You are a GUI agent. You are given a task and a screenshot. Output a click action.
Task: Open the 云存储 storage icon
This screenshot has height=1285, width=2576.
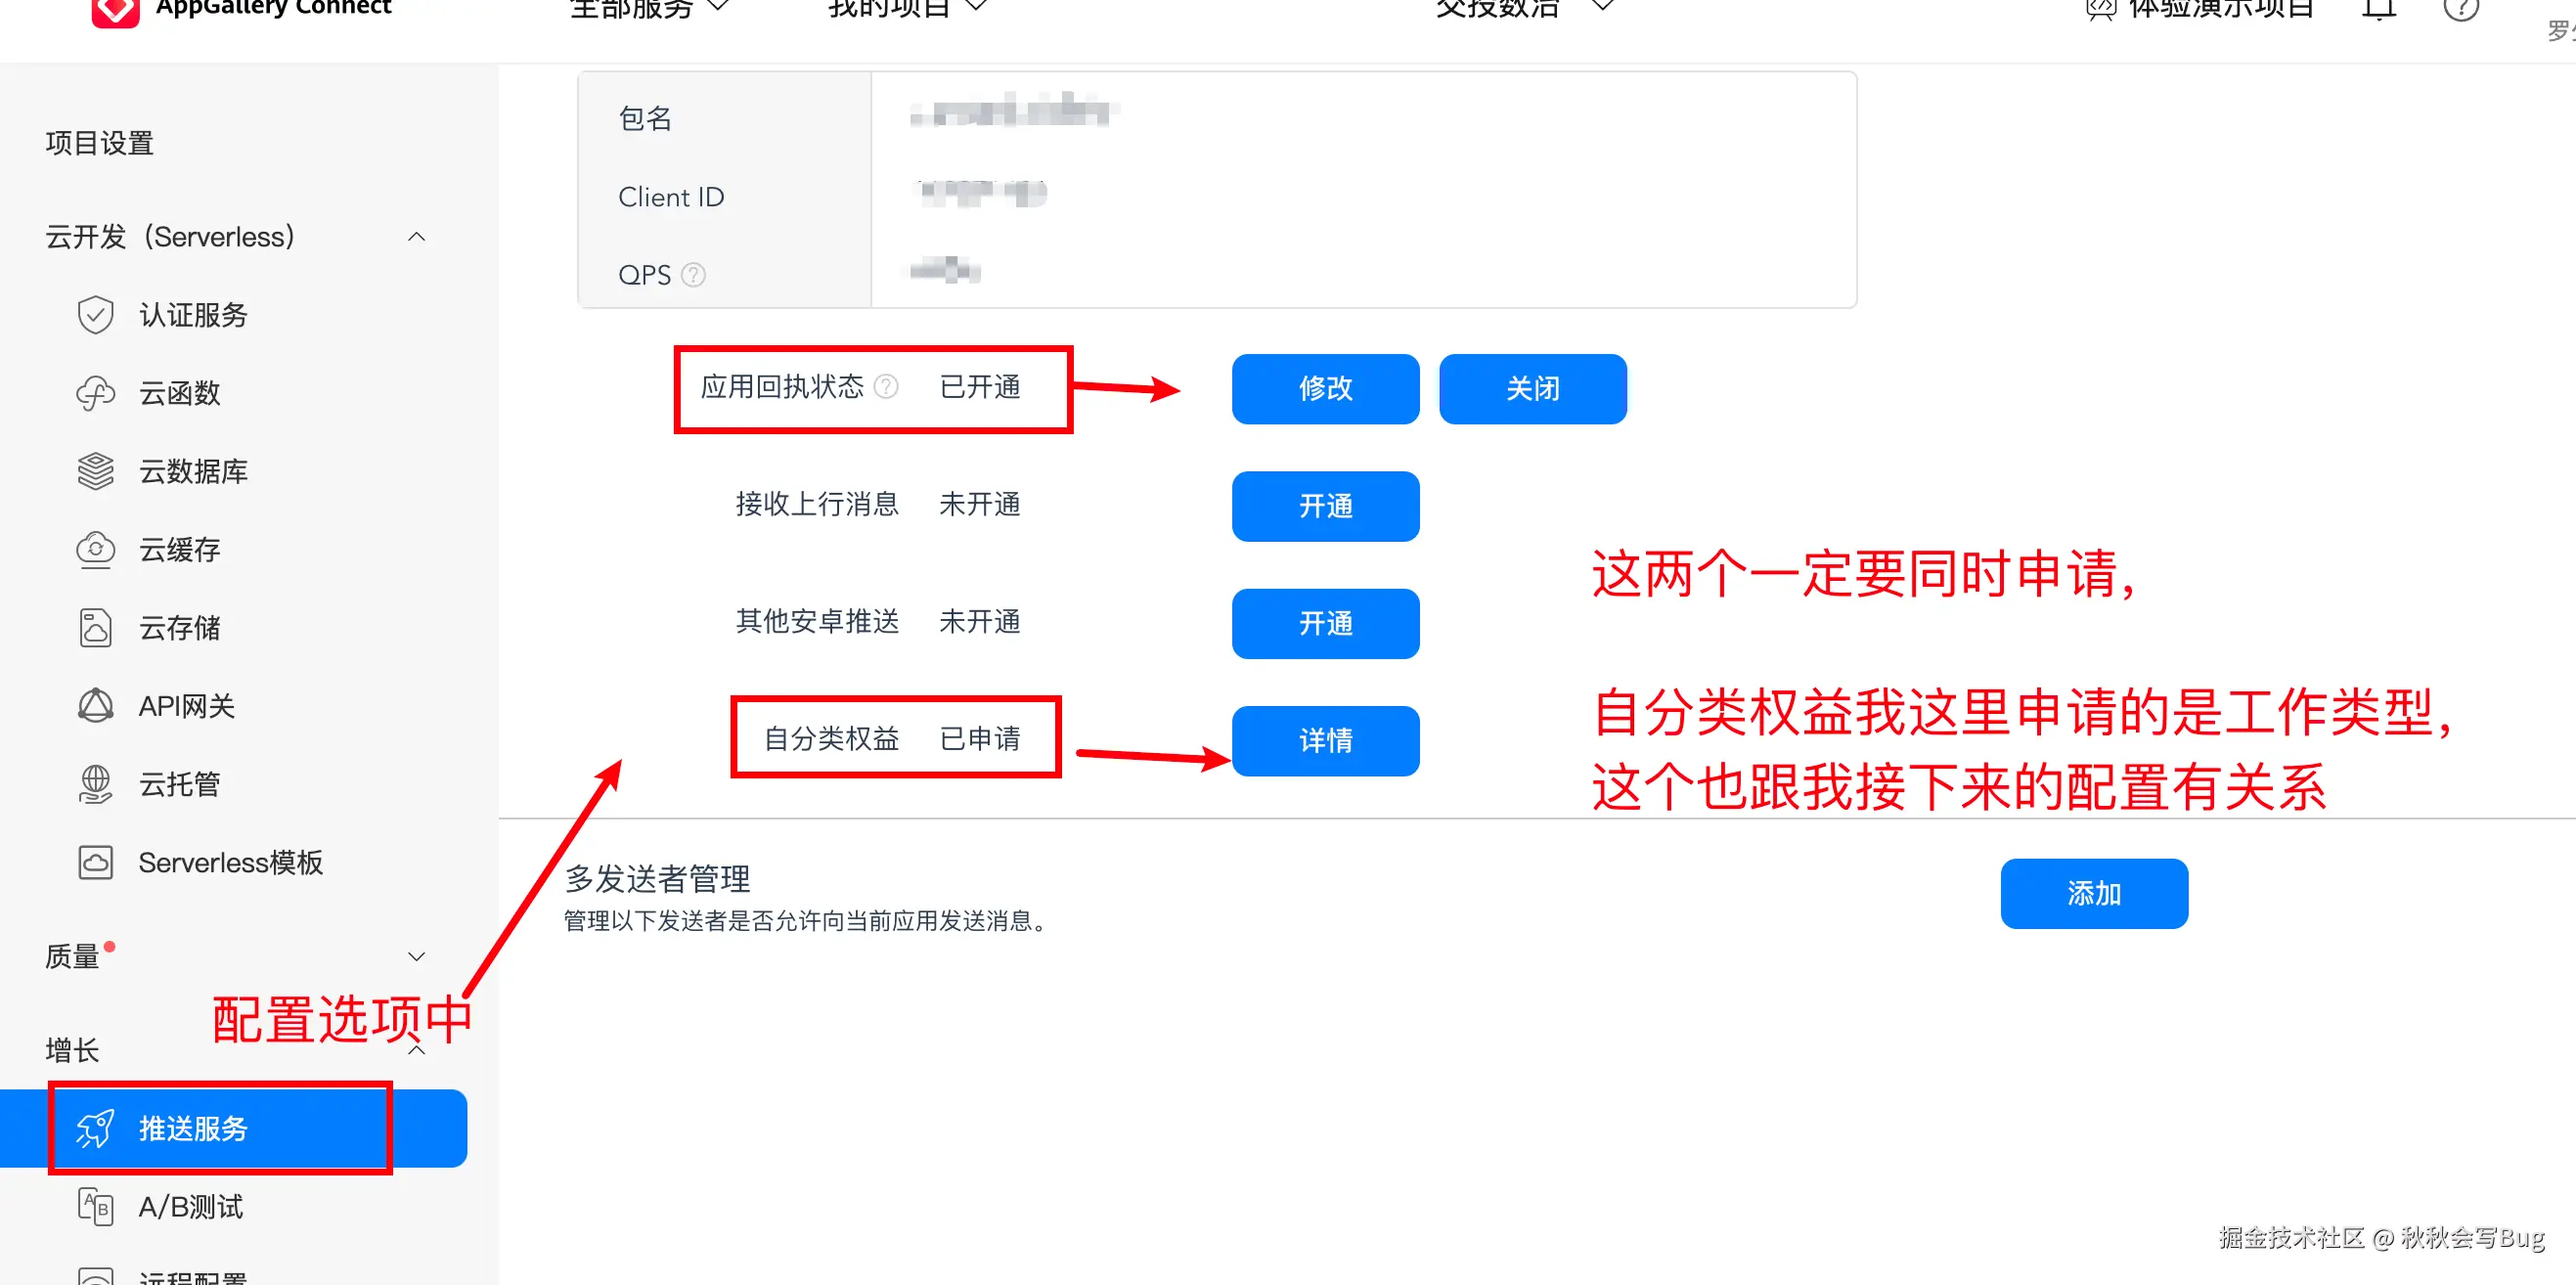95,627
